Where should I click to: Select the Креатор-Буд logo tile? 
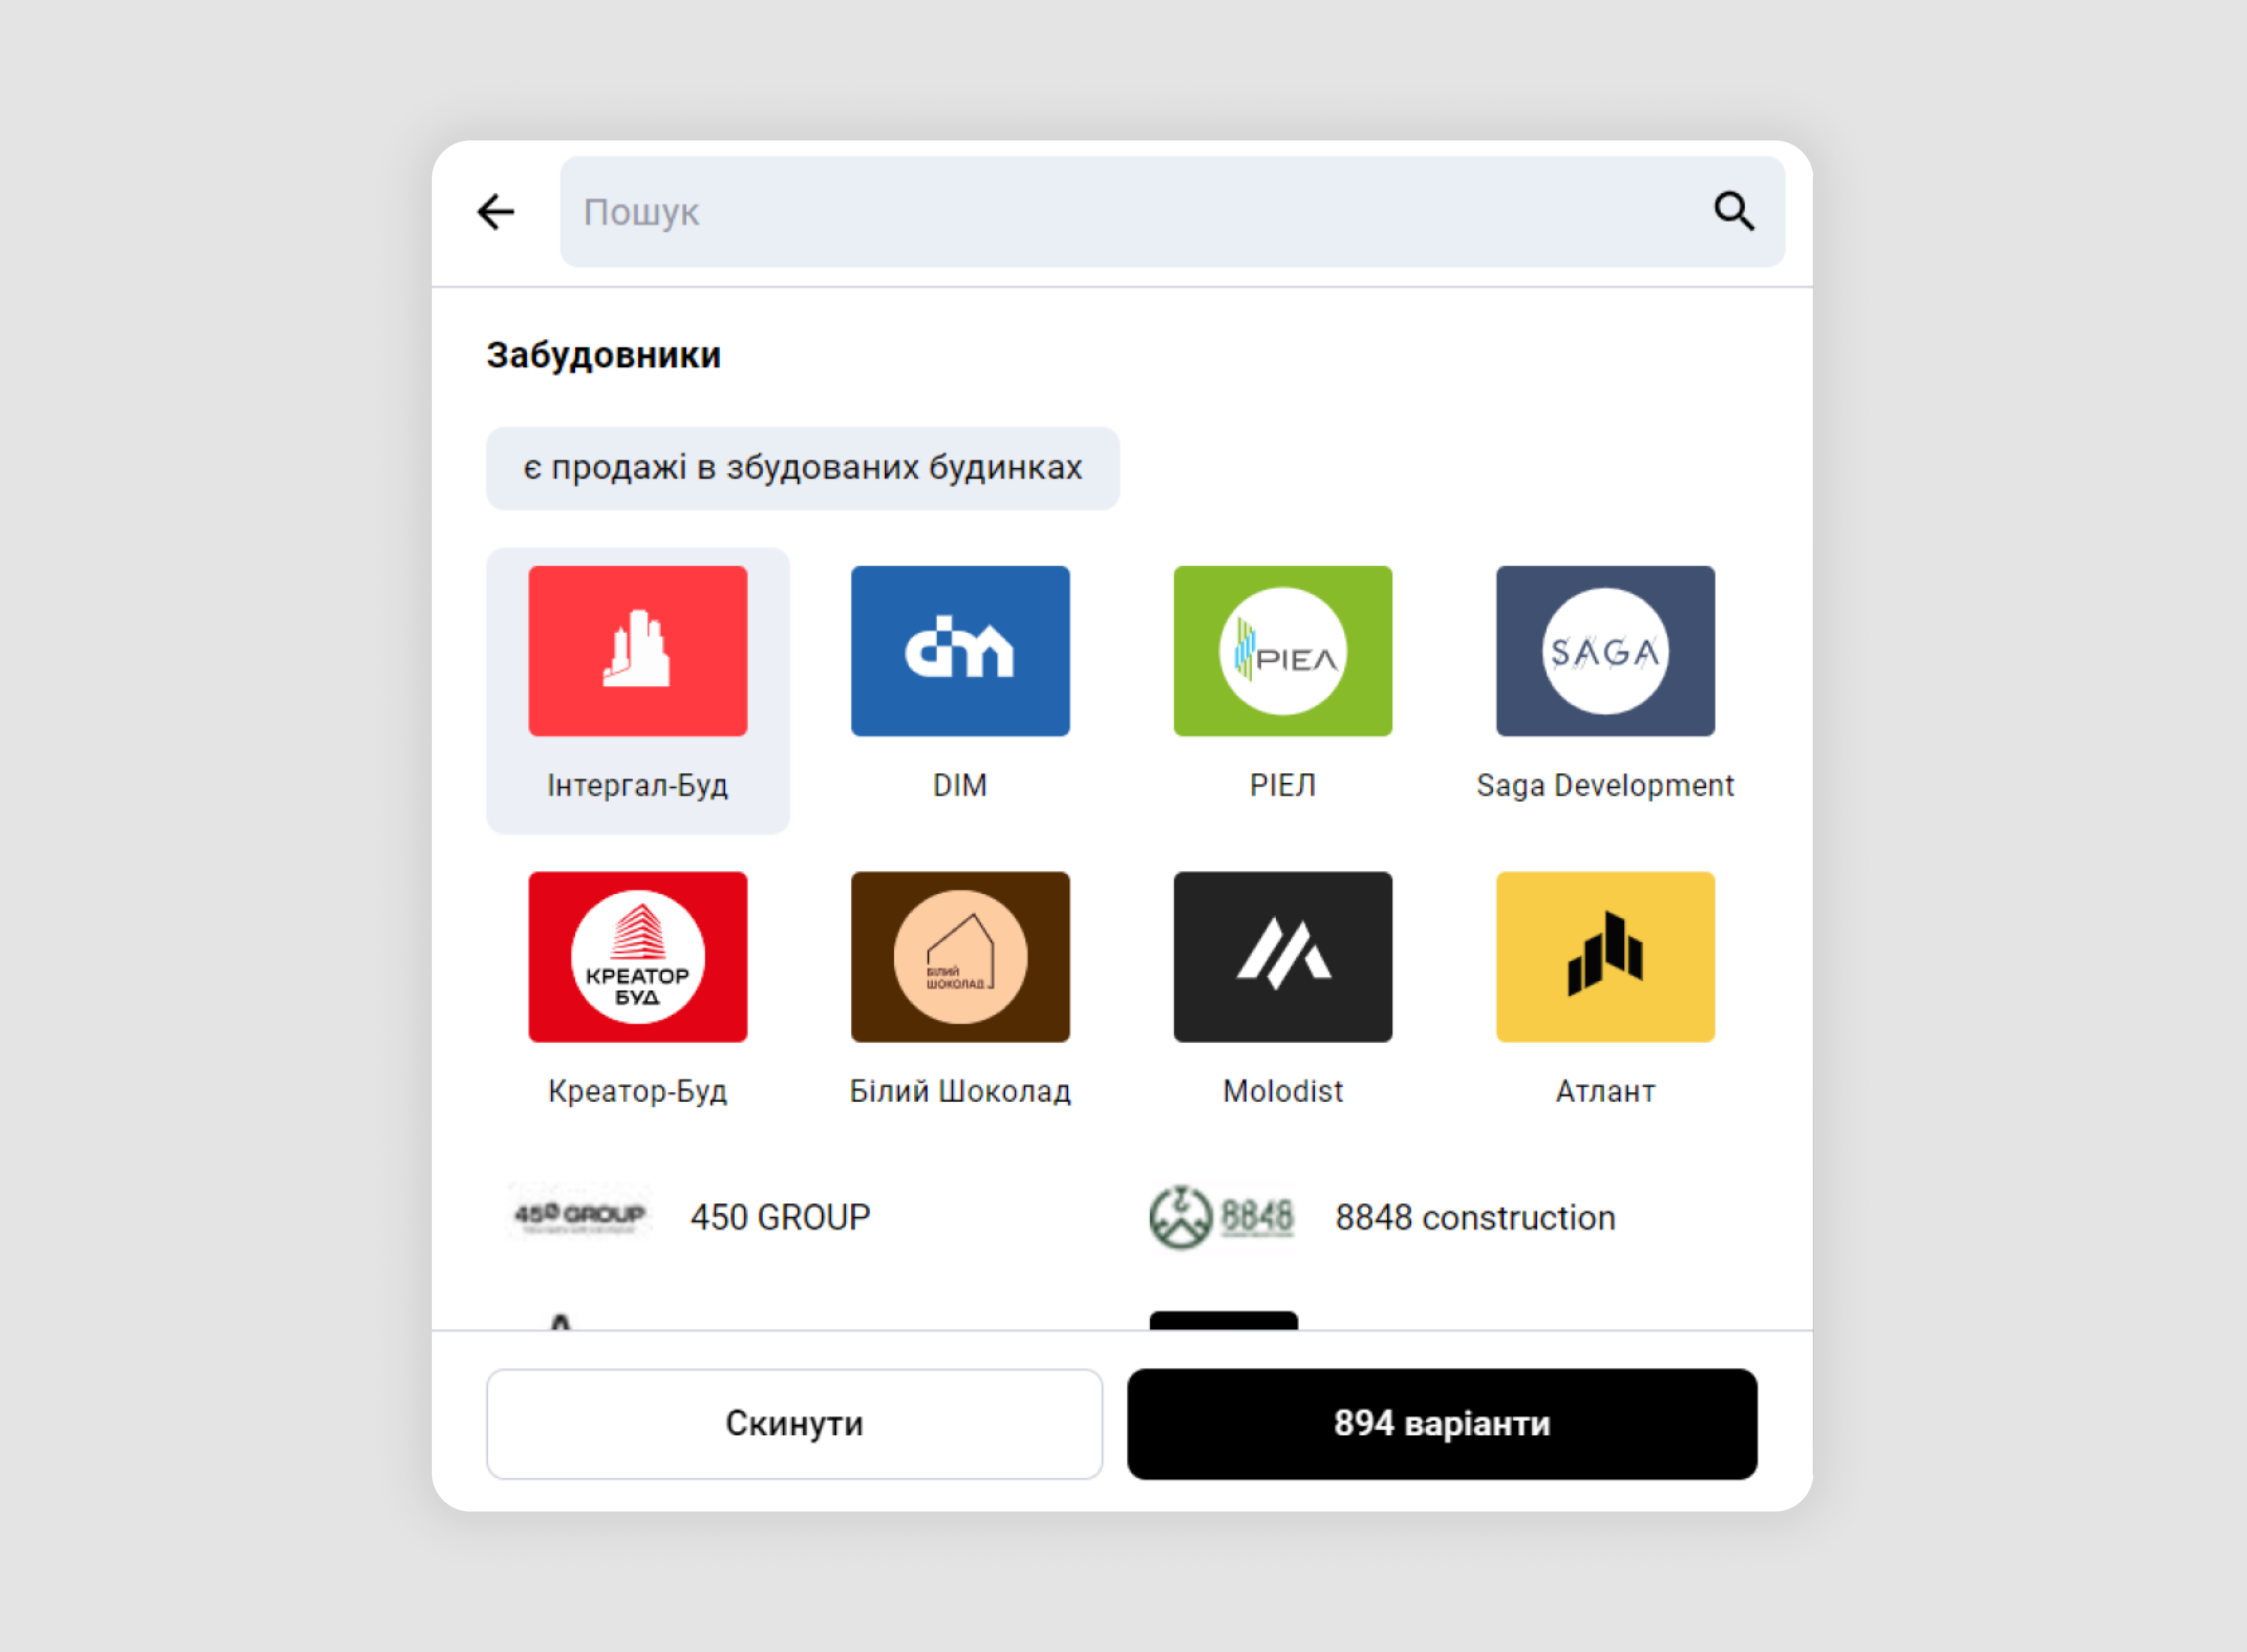(638, 957)
